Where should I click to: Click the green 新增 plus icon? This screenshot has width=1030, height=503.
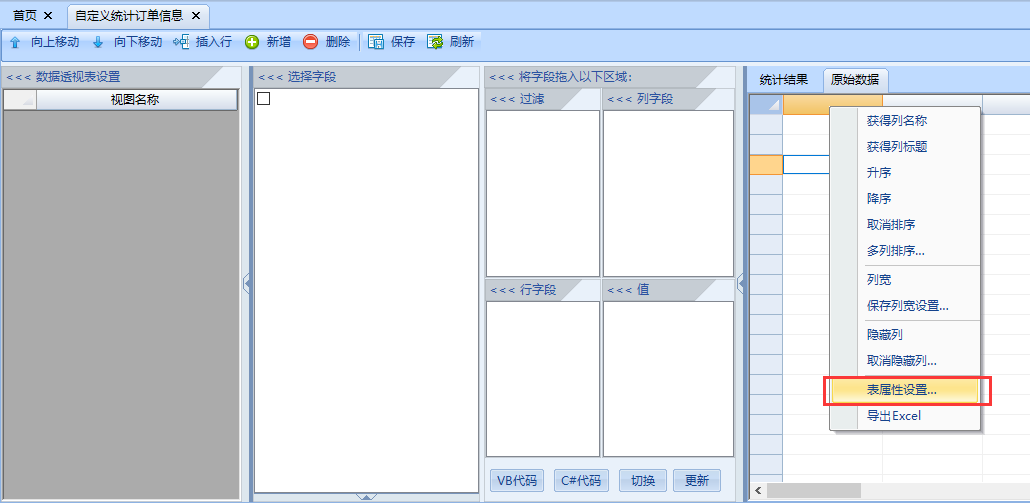pyautogui.click(x=252, y=43)
